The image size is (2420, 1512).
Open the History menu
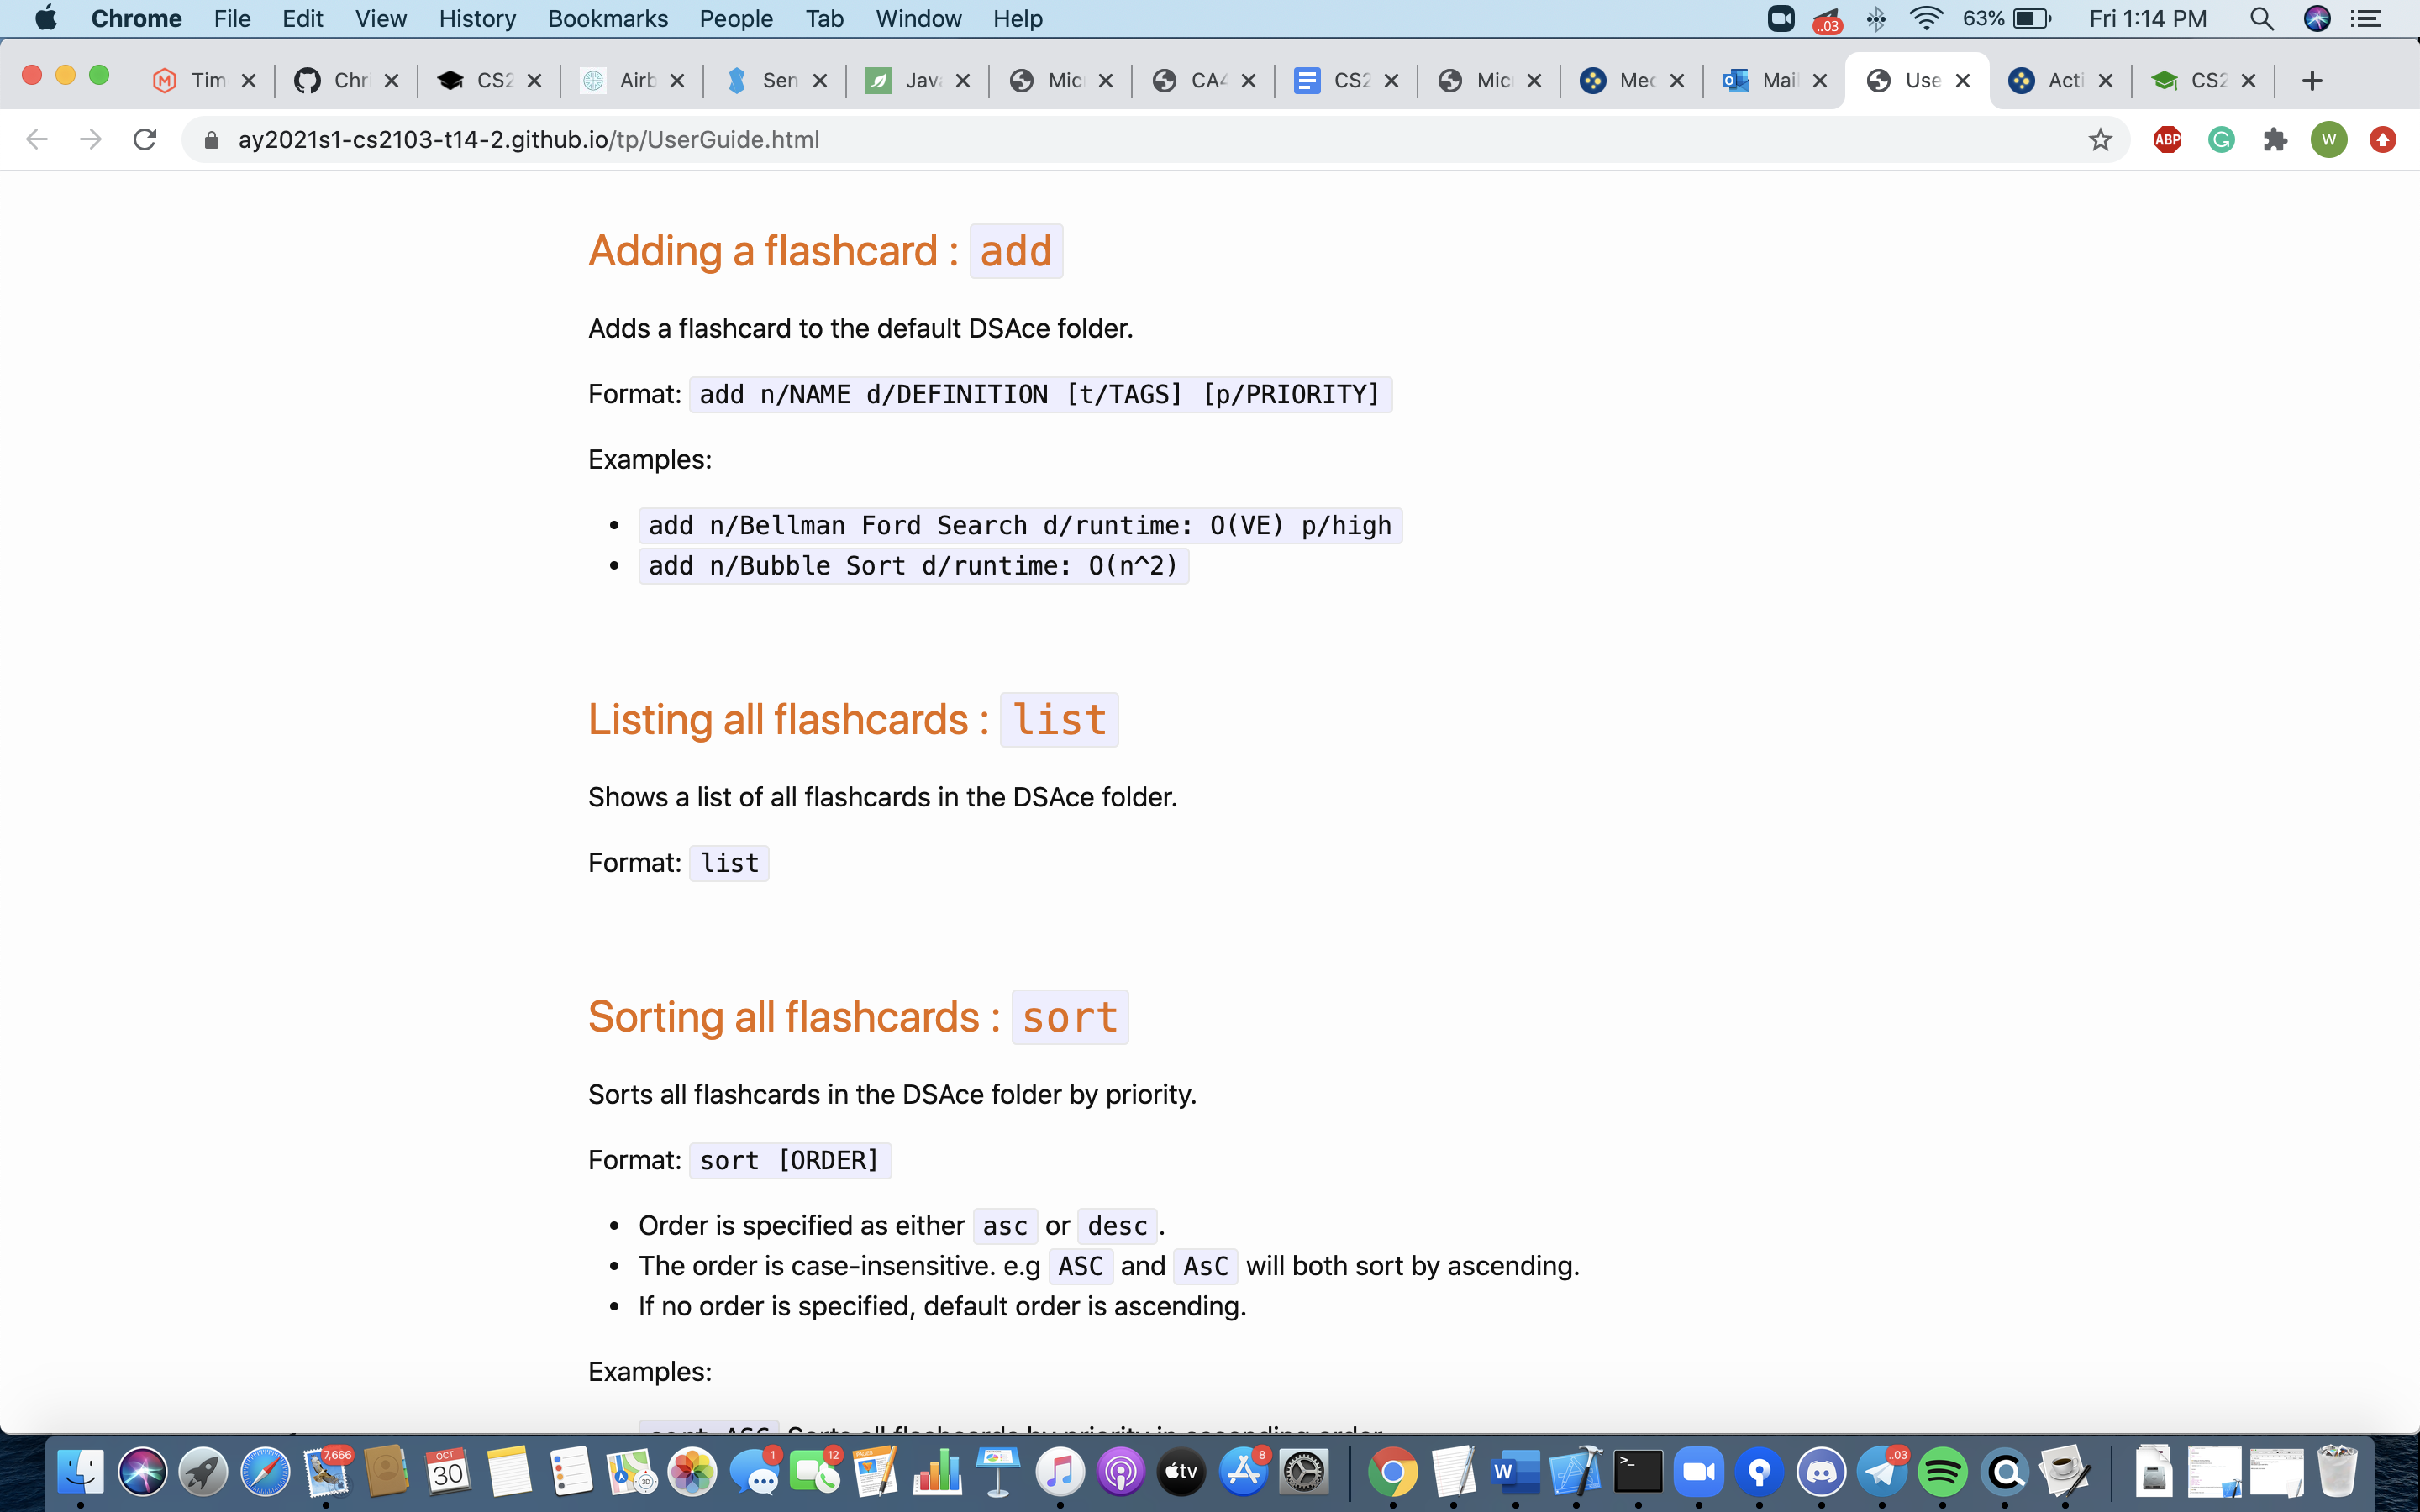pos(477,19)
